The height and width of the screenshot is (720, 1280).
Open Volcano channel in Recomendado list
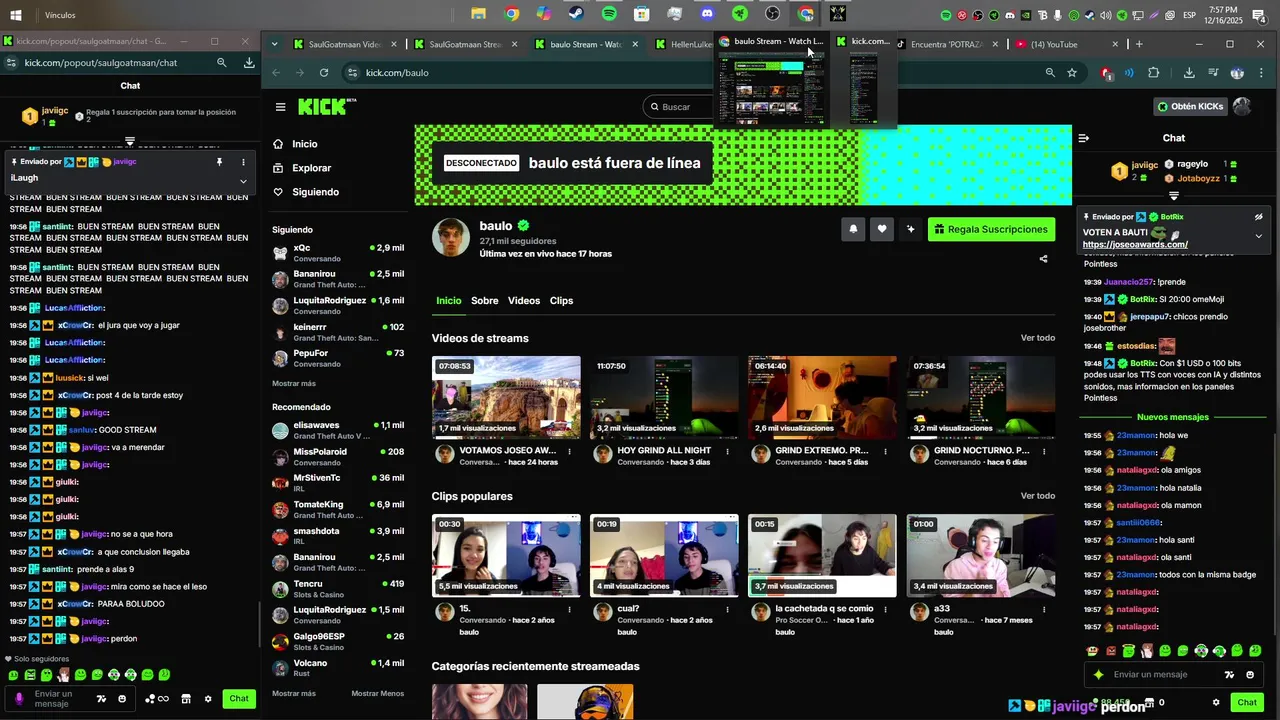338,668
